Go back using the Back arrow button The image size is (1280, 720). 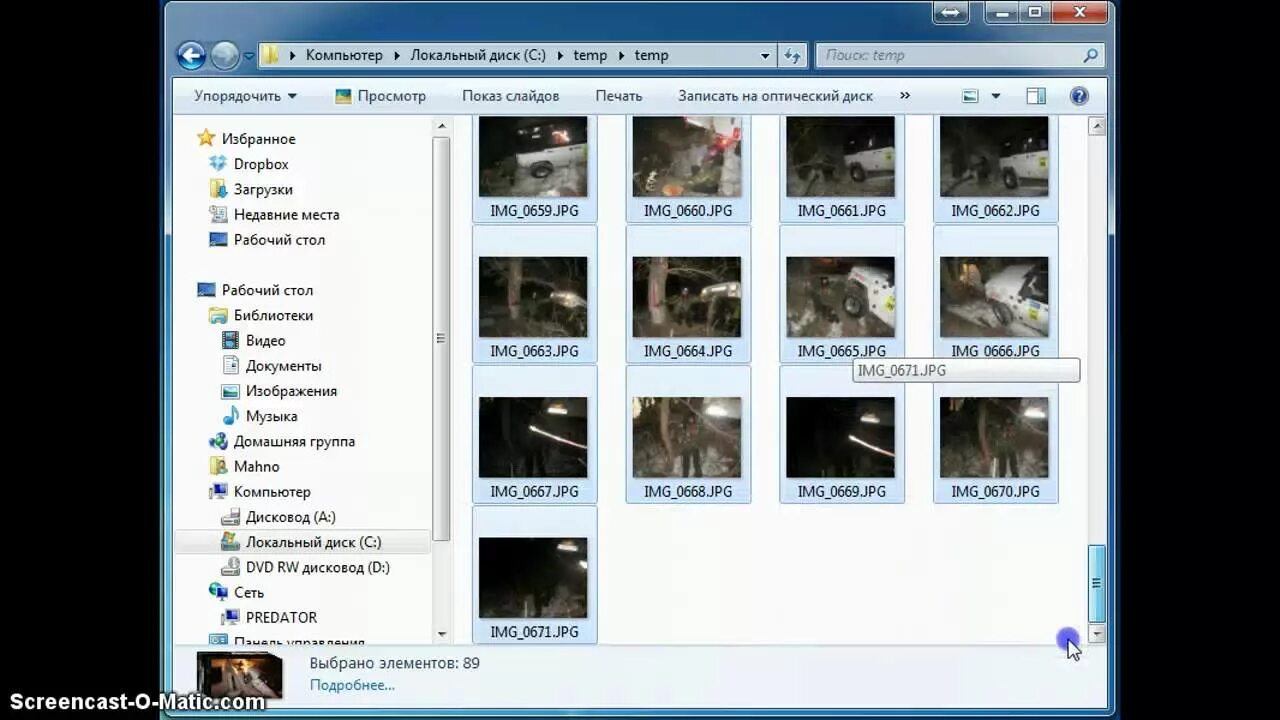pyautogui.click(x=191, y=55)
